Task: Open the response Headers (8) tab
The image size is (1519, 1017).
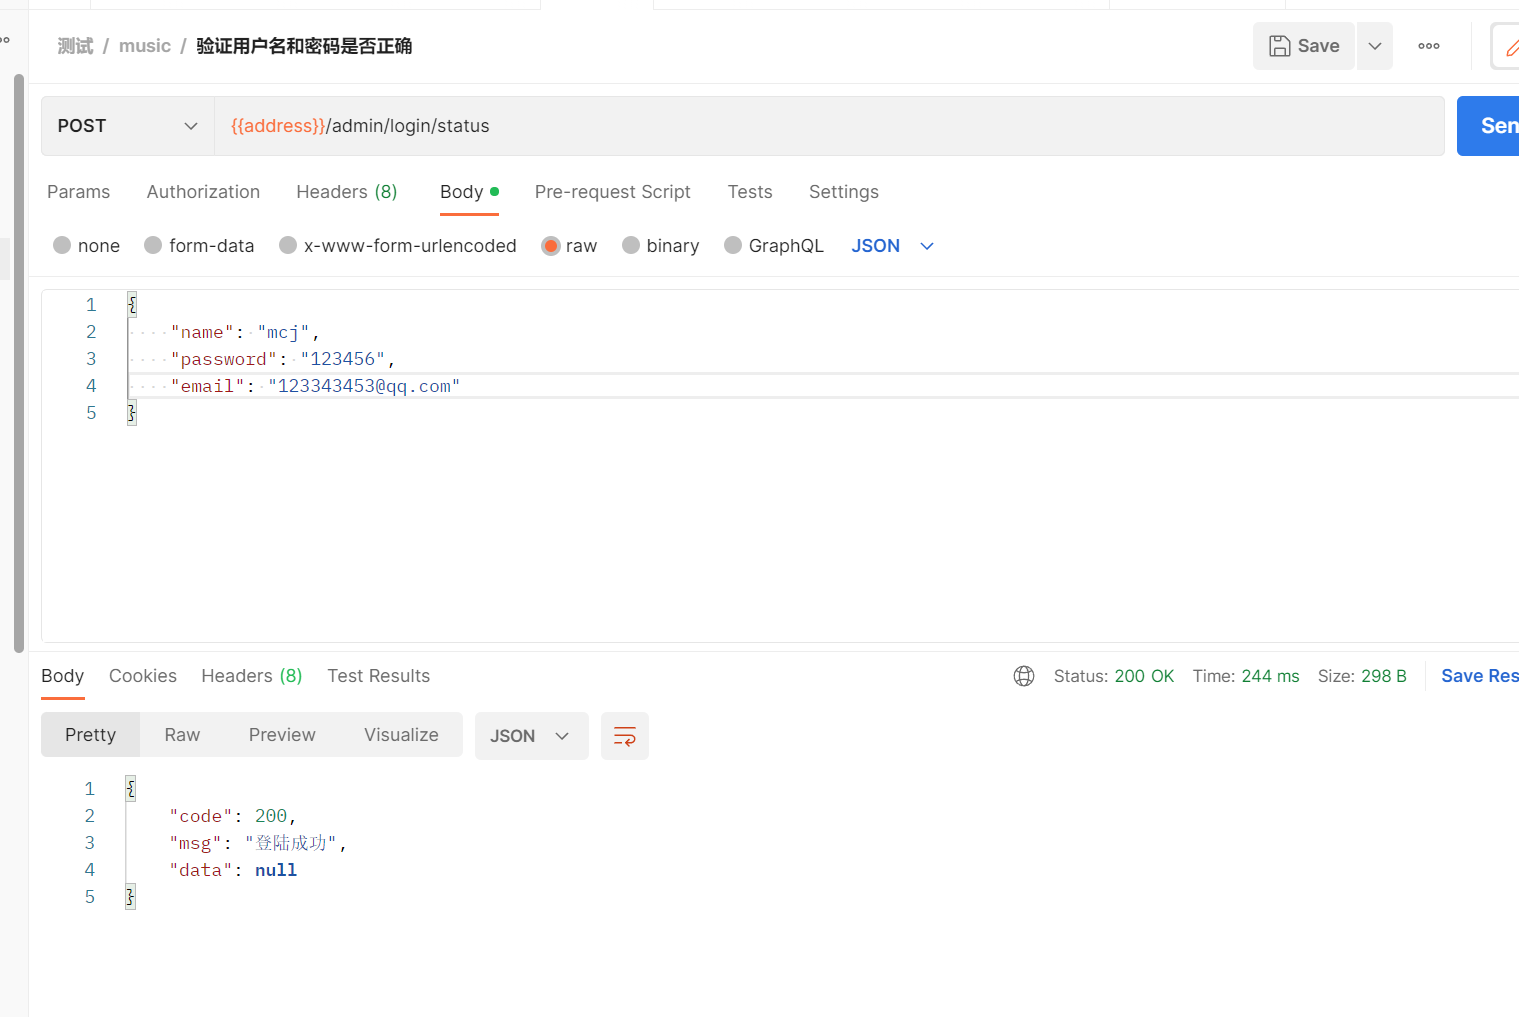Action: (x=252, y=676)
